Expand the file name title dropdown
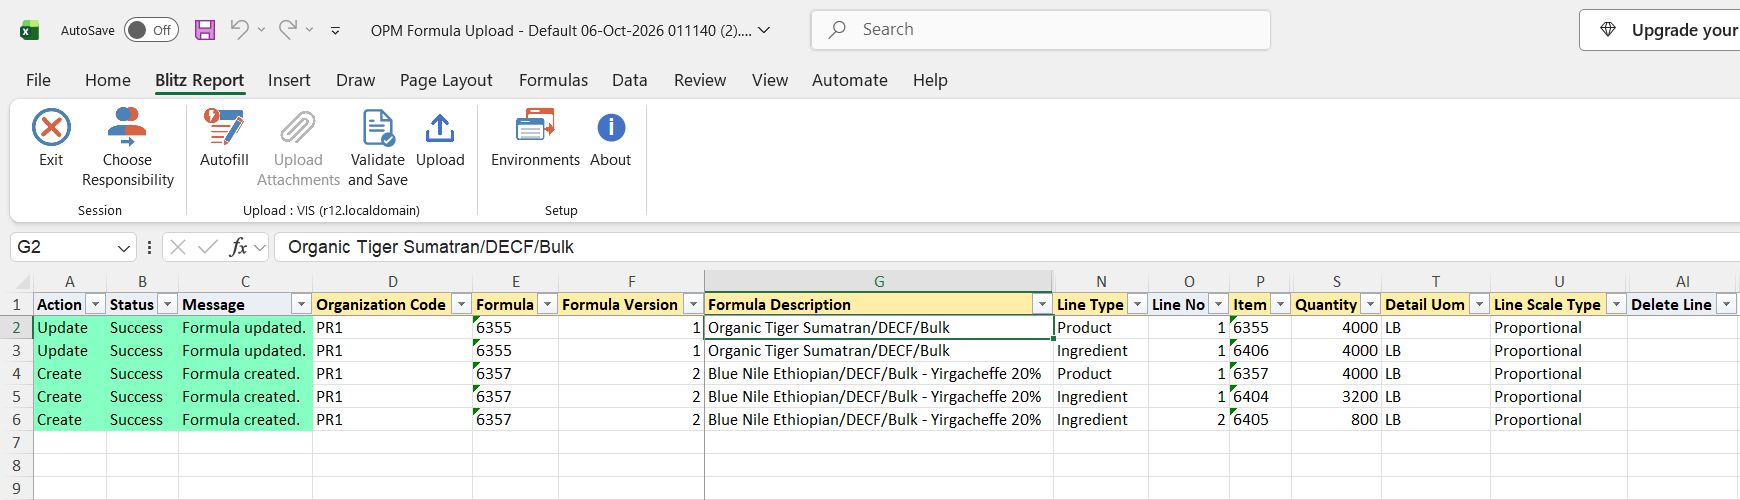Viewport: 1740px width, 500px height. [x=764, y=30]
